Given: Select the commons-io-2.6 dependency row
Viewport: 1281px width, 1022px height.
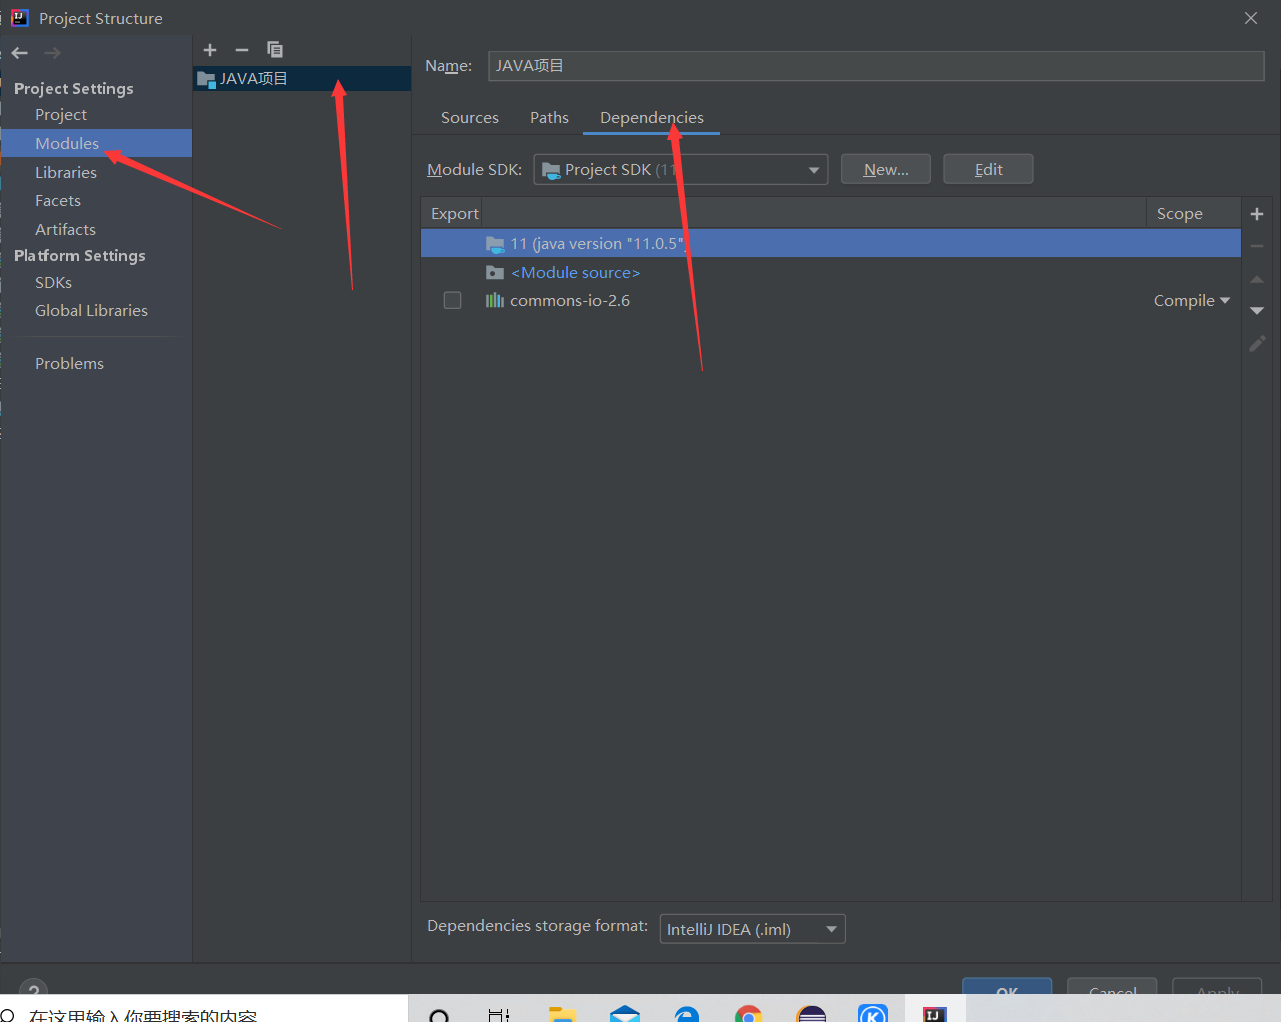Looking at the screenshot, I should point(830,300).
